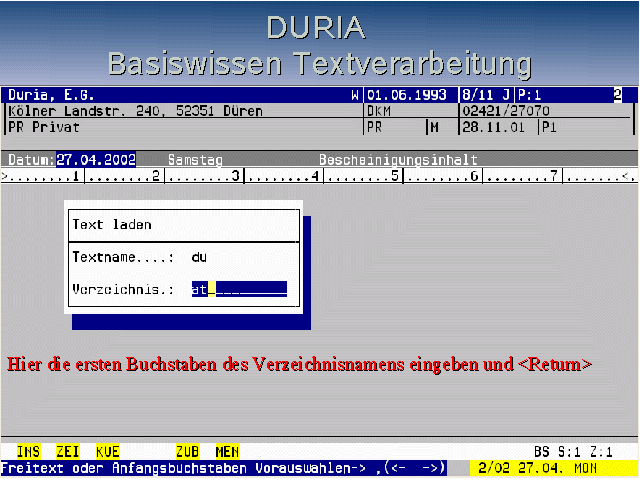
Task: Click the INS status indicator
Action: click(x=29, y=451)
